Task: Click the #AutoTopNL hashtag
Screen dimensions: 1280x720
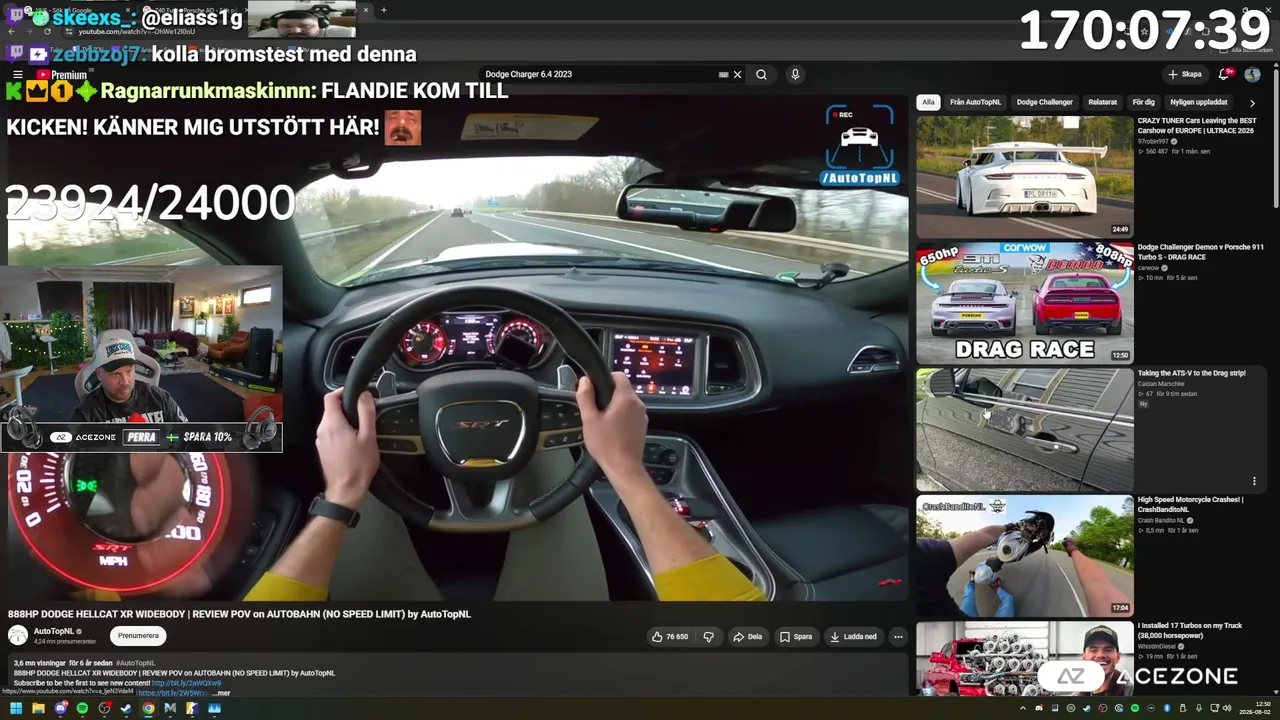Action: pos(135,663)
